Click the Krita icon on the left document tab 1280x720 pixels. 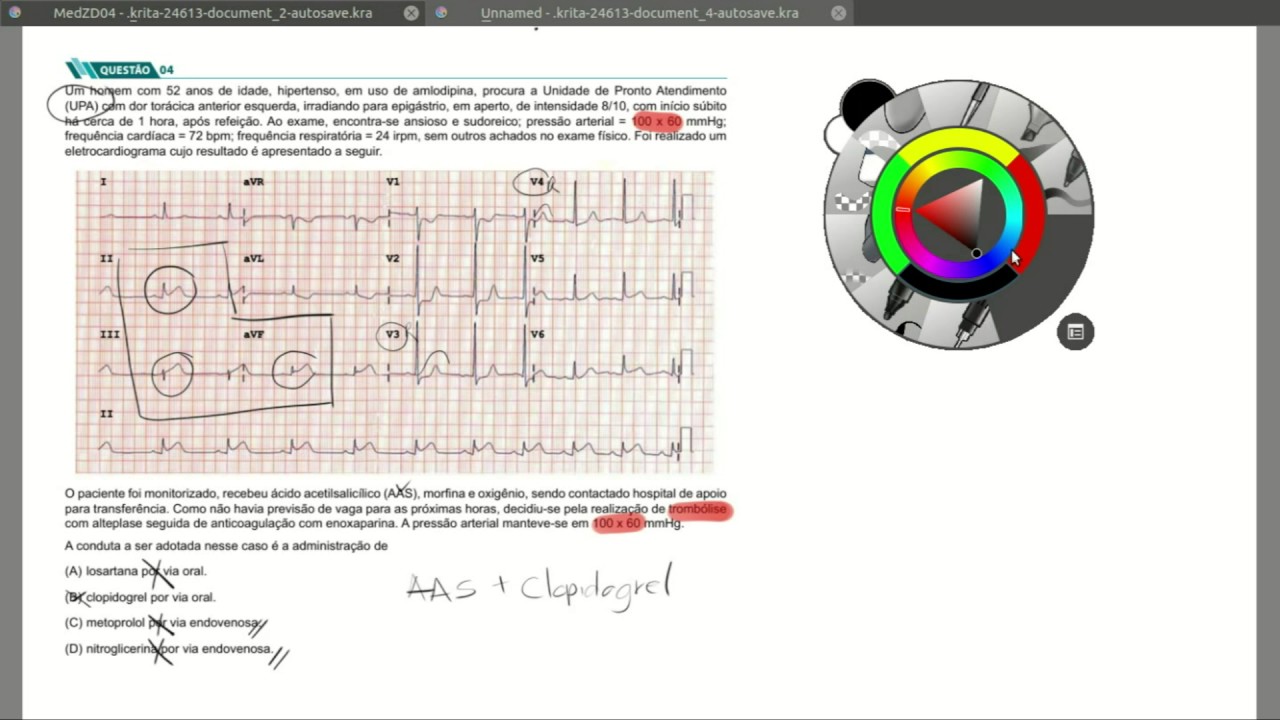click(14, 12)
